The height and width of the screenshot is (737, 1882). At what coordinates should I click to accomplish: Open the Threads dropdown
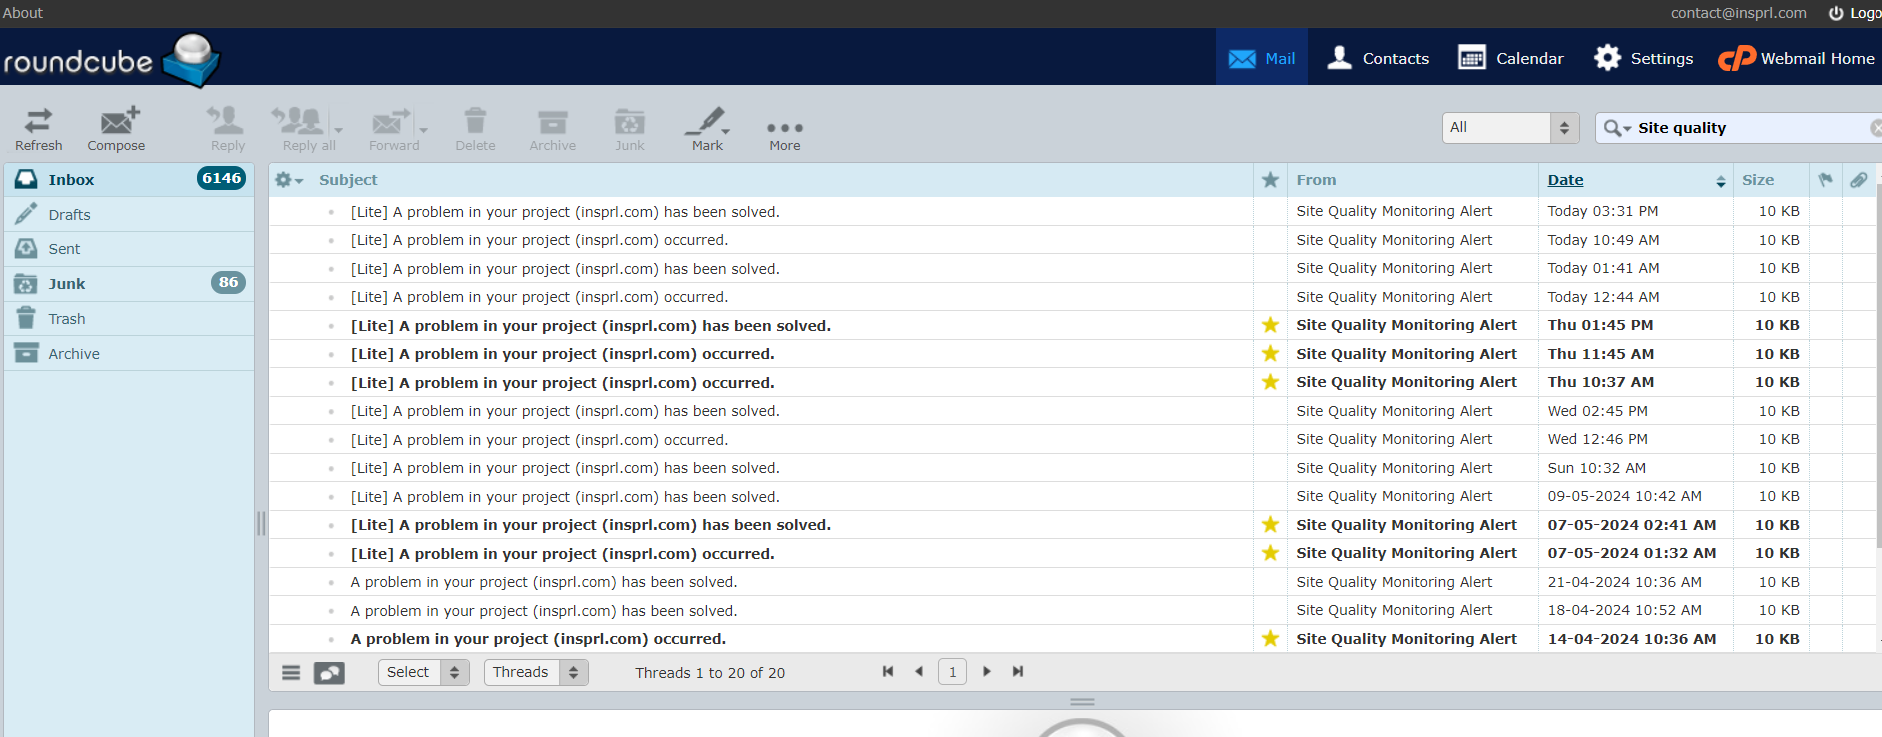536,672
